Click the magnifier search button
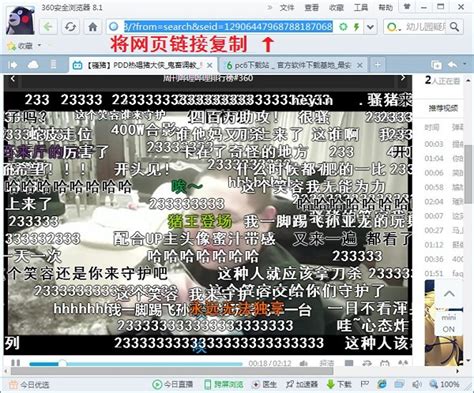This screenshot has width=474, height=393. 454,27
